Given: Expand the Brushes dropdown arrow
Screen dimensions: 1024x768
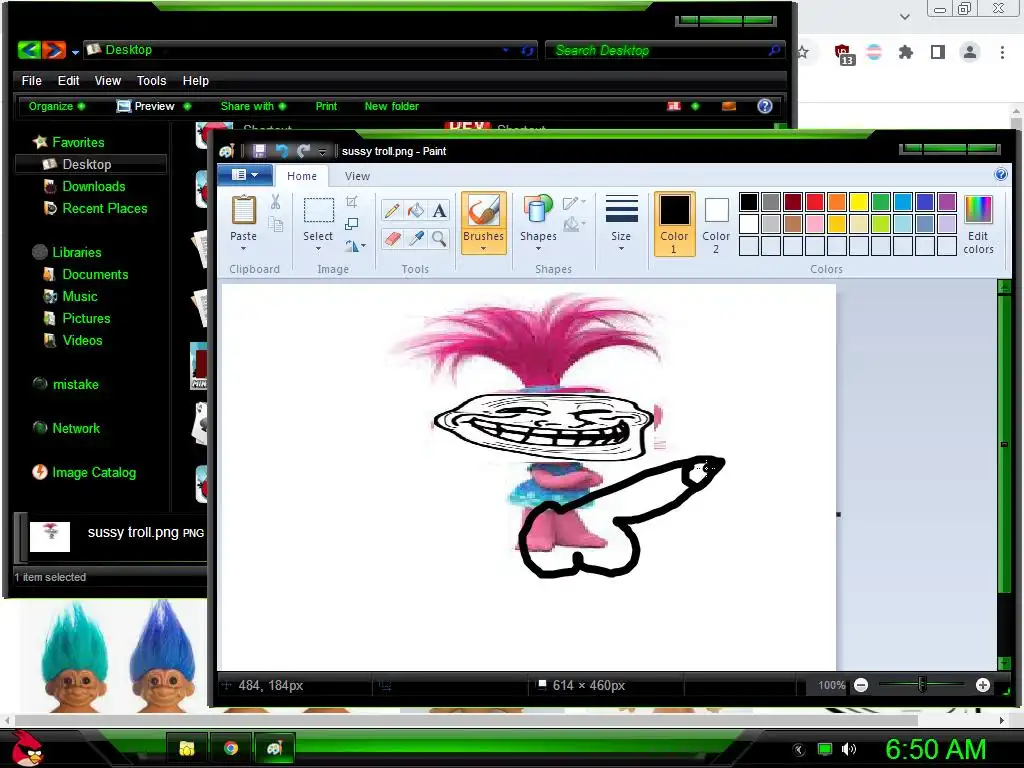Looking at the screenshot, I should coord(483,249).
